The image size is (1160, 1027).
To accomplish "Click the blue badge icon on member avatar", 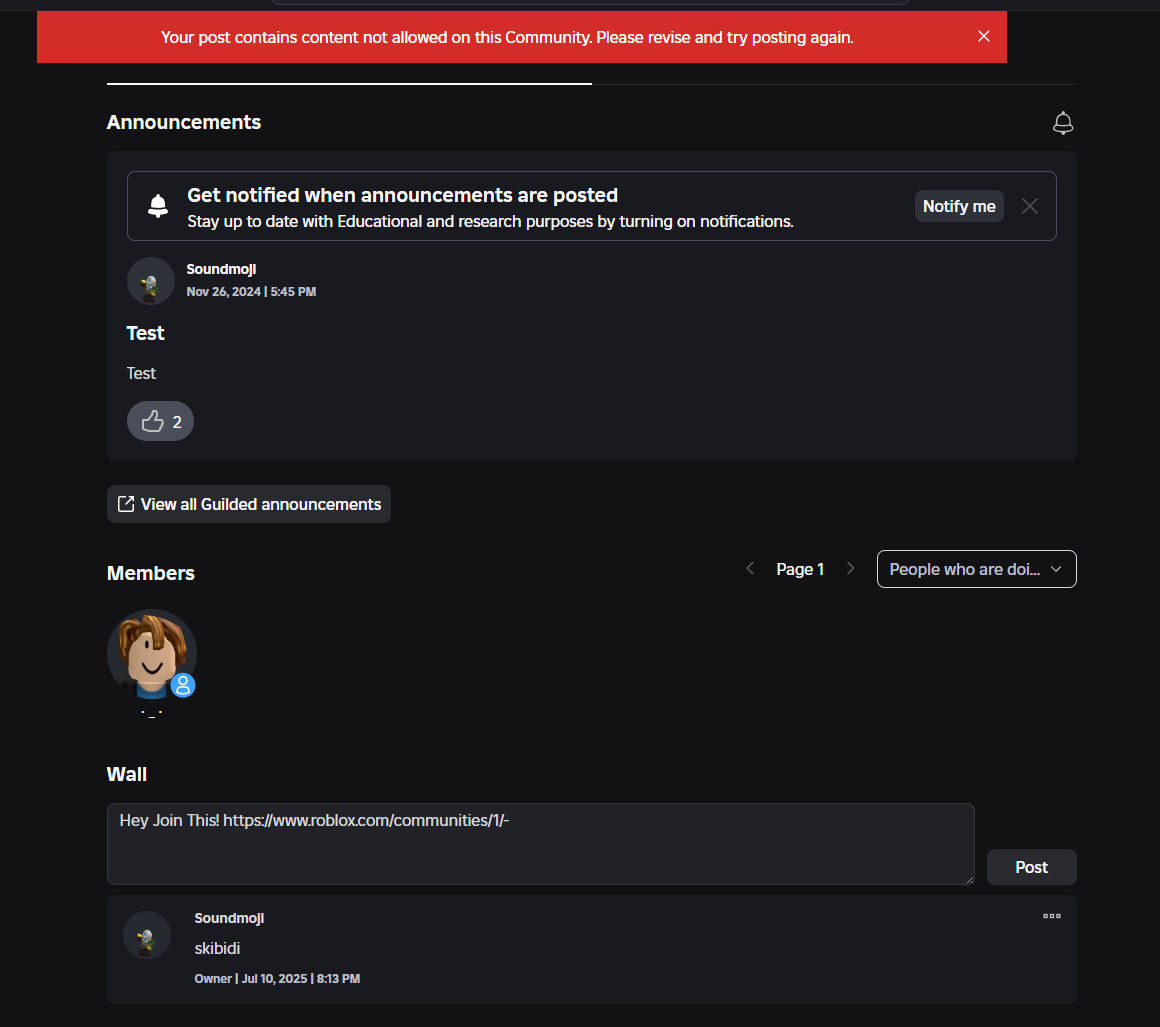I will (x=183, y=685).
